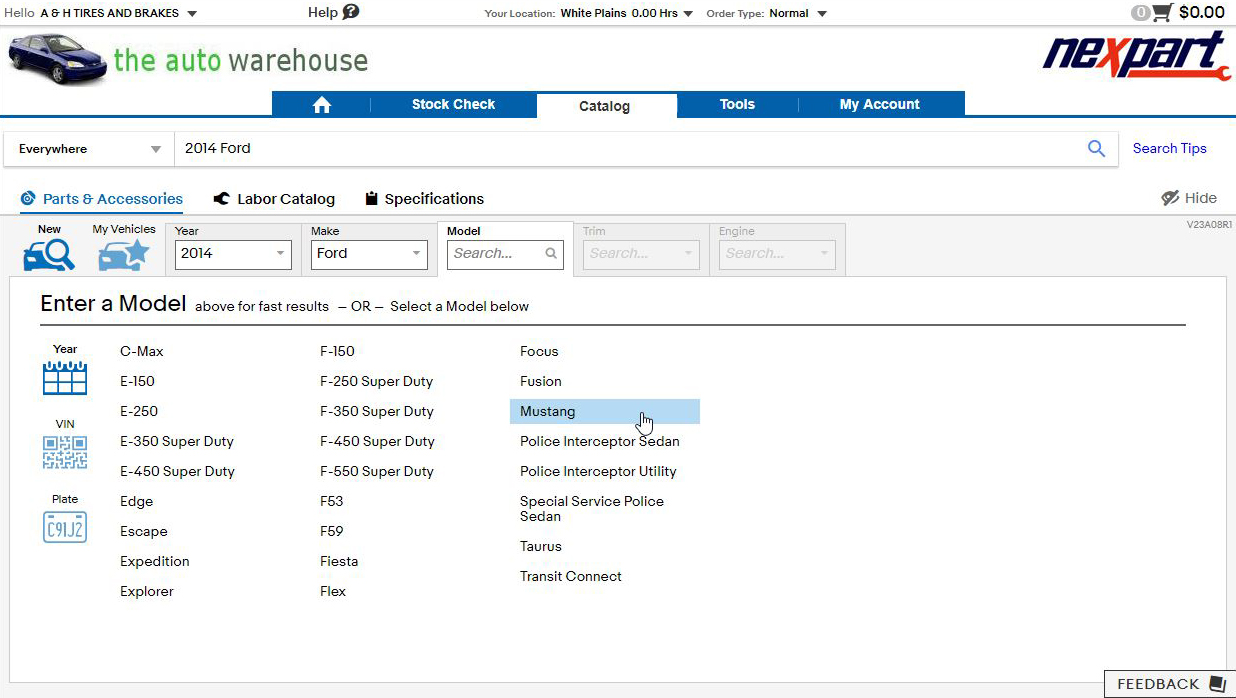Select E-350 Super Duty model
The width and height of the screenshot is (1236, 698).
pos(177,441)
